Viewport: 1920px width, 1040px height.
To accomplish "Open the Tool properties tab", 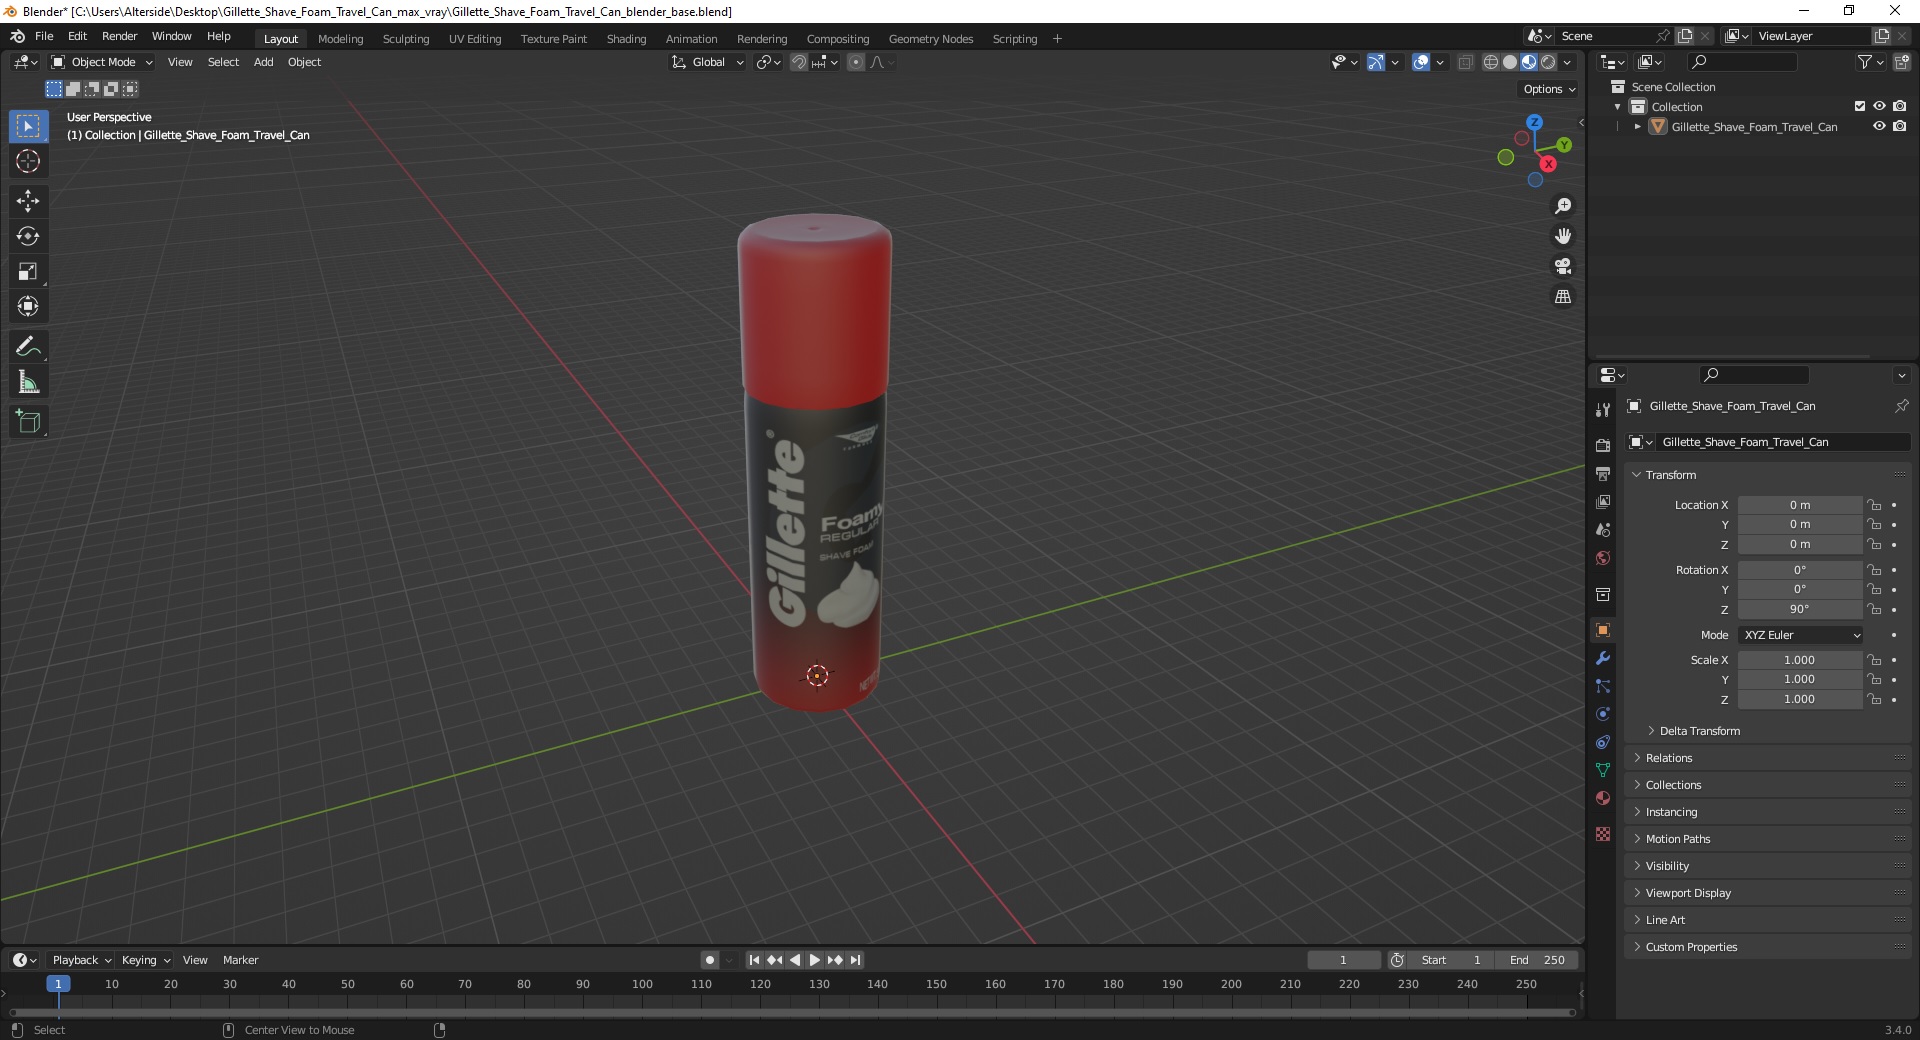I will click(x=1603, y=410).
